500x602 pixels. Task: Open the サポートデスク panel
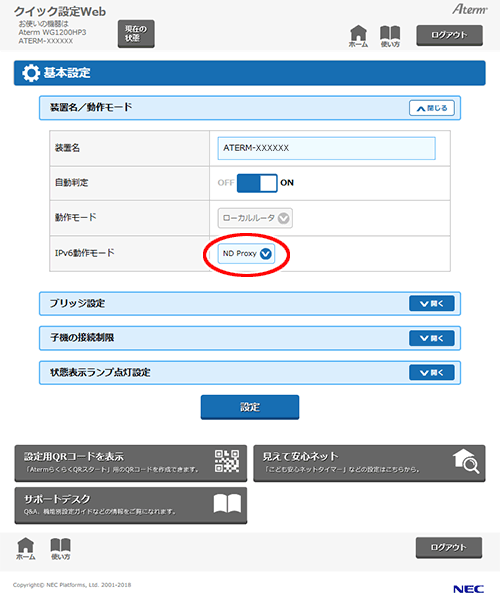pyautogui.click(x=131, y=505)
